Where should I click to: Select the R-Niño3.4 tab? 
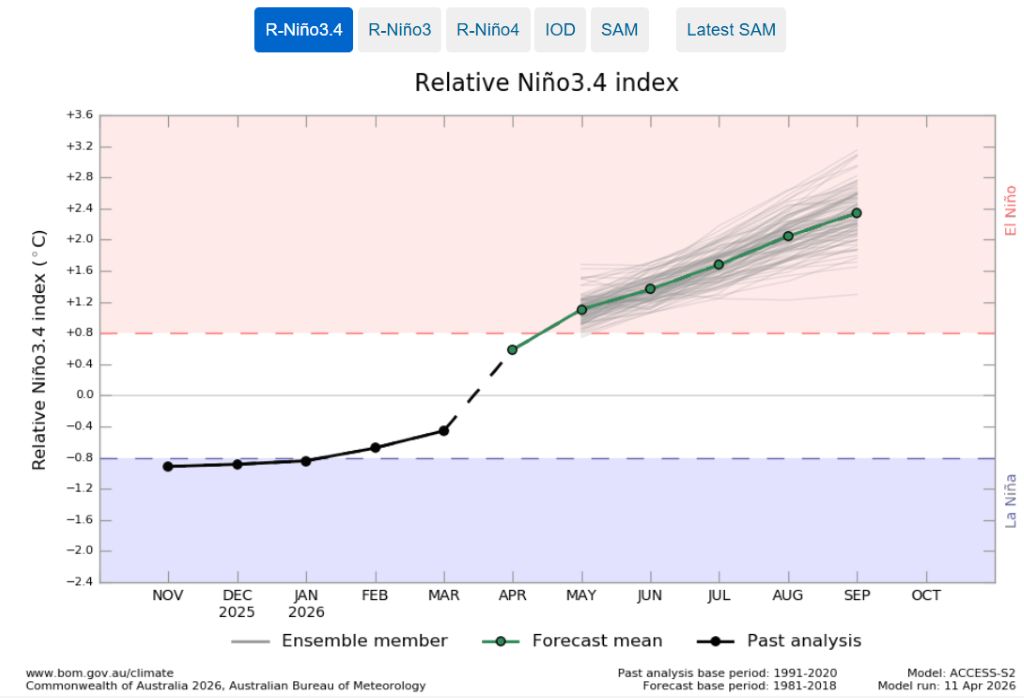(303, 30)
